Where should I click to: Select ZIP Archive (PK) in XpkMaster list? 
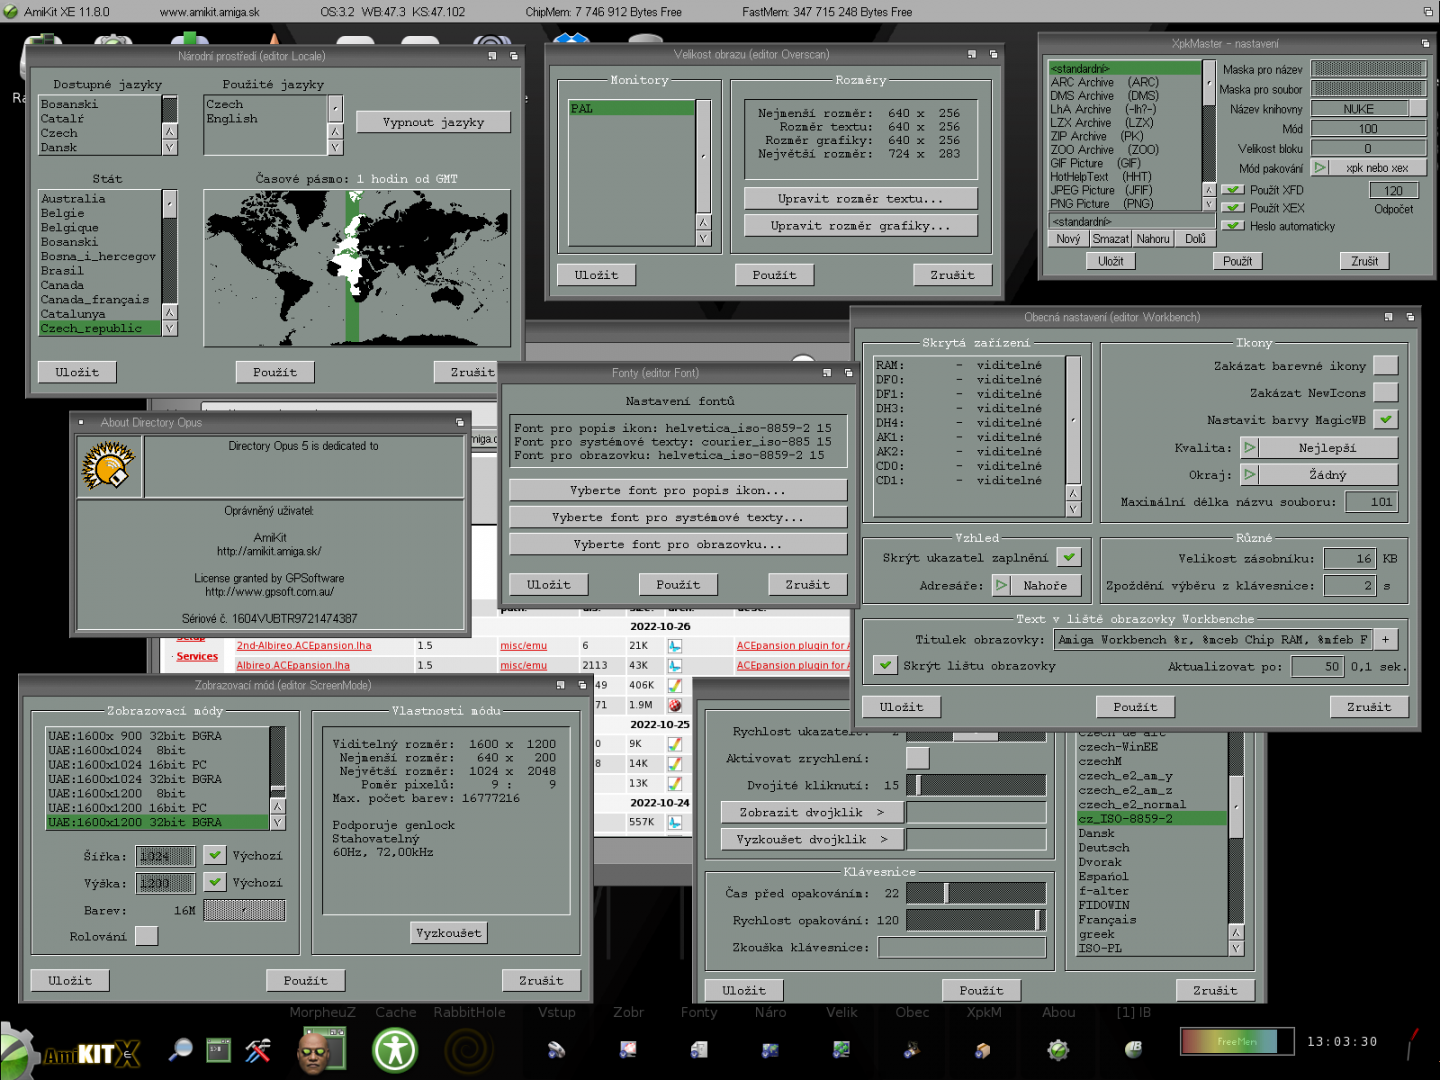1125,136
